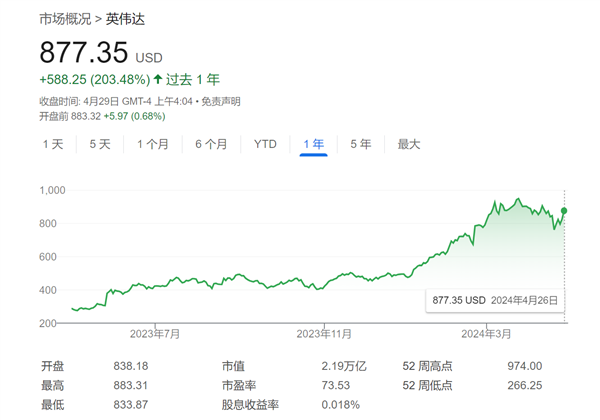Click the 877.35 USD chart tooltip
Screen dimensions: 600x420
pos(494,299)
